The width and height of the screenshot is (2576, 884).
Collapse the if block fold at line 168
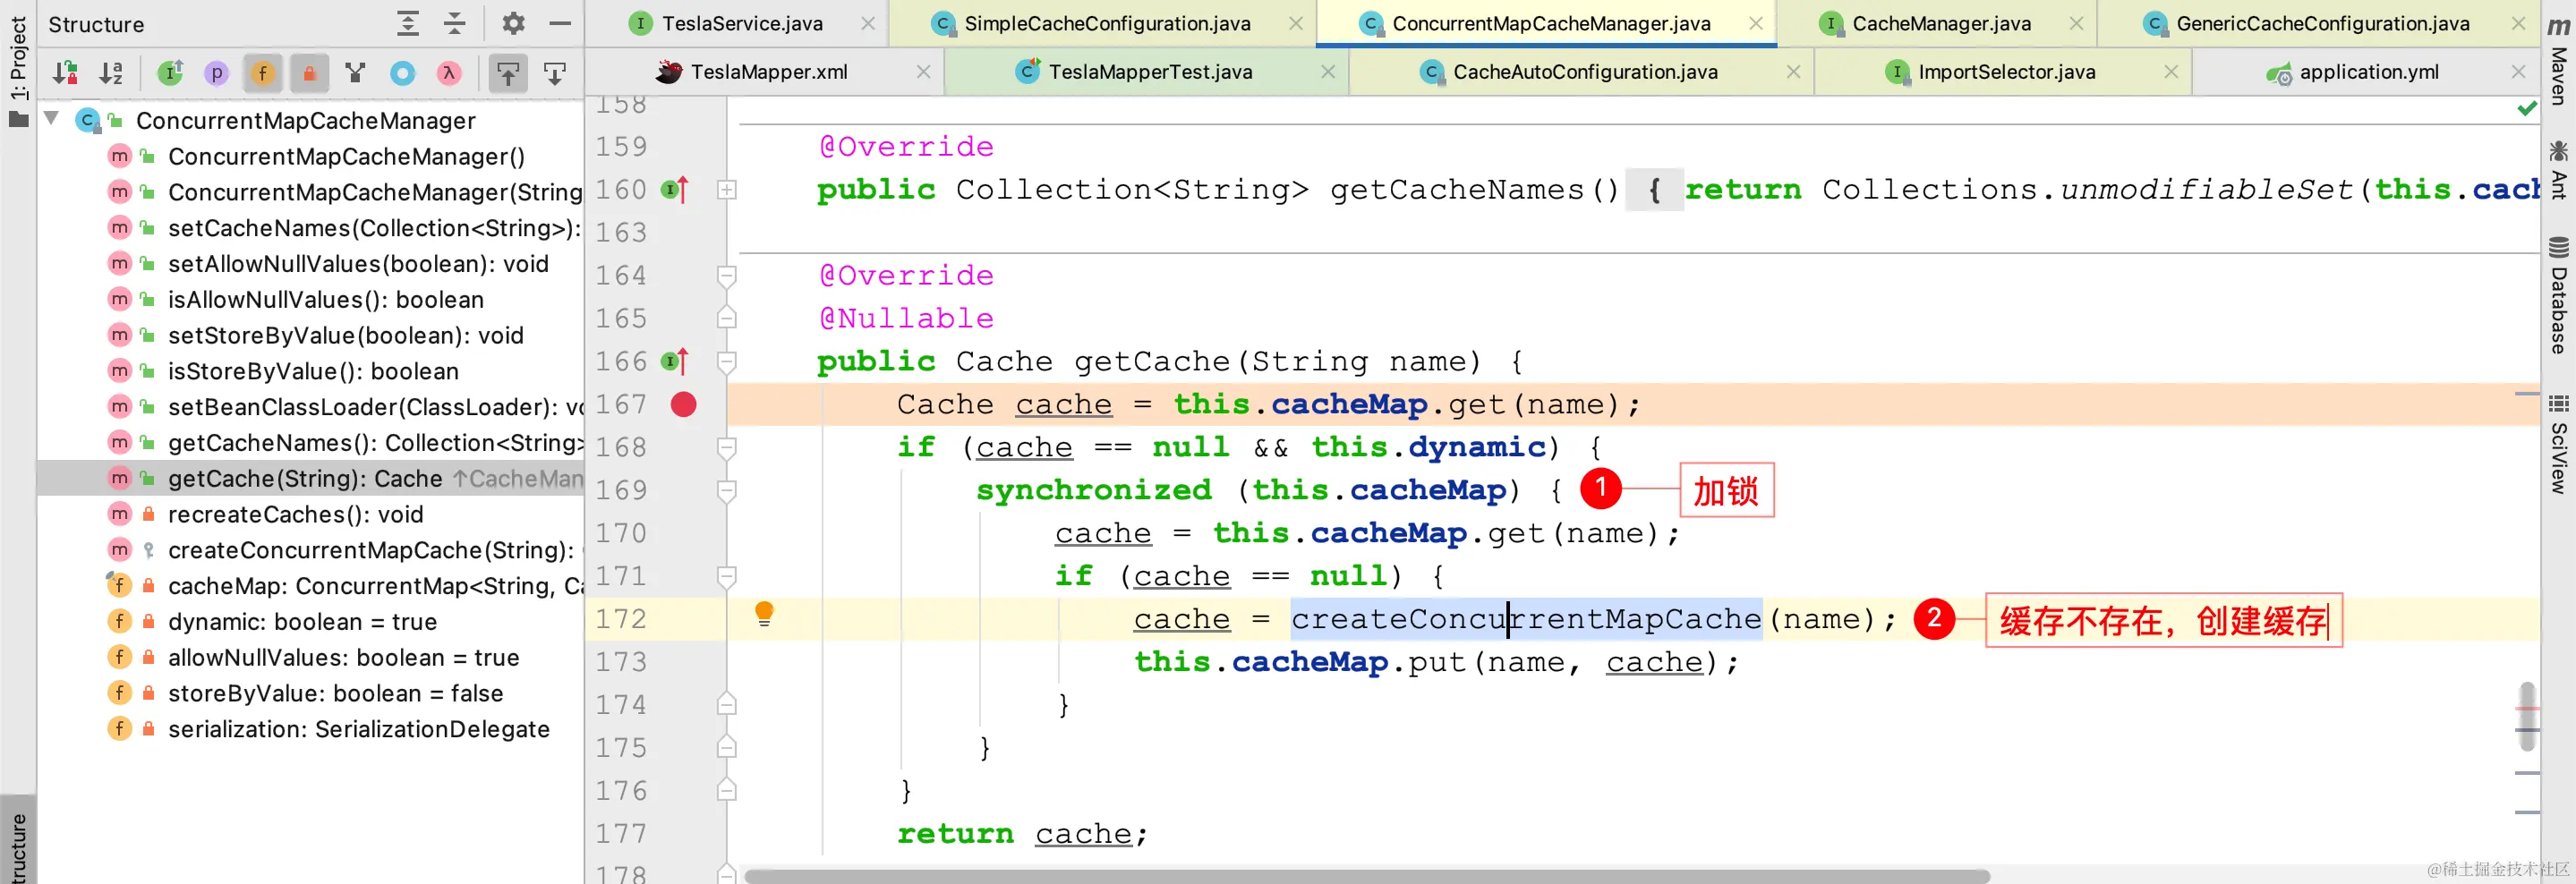(x=727, y=447)
